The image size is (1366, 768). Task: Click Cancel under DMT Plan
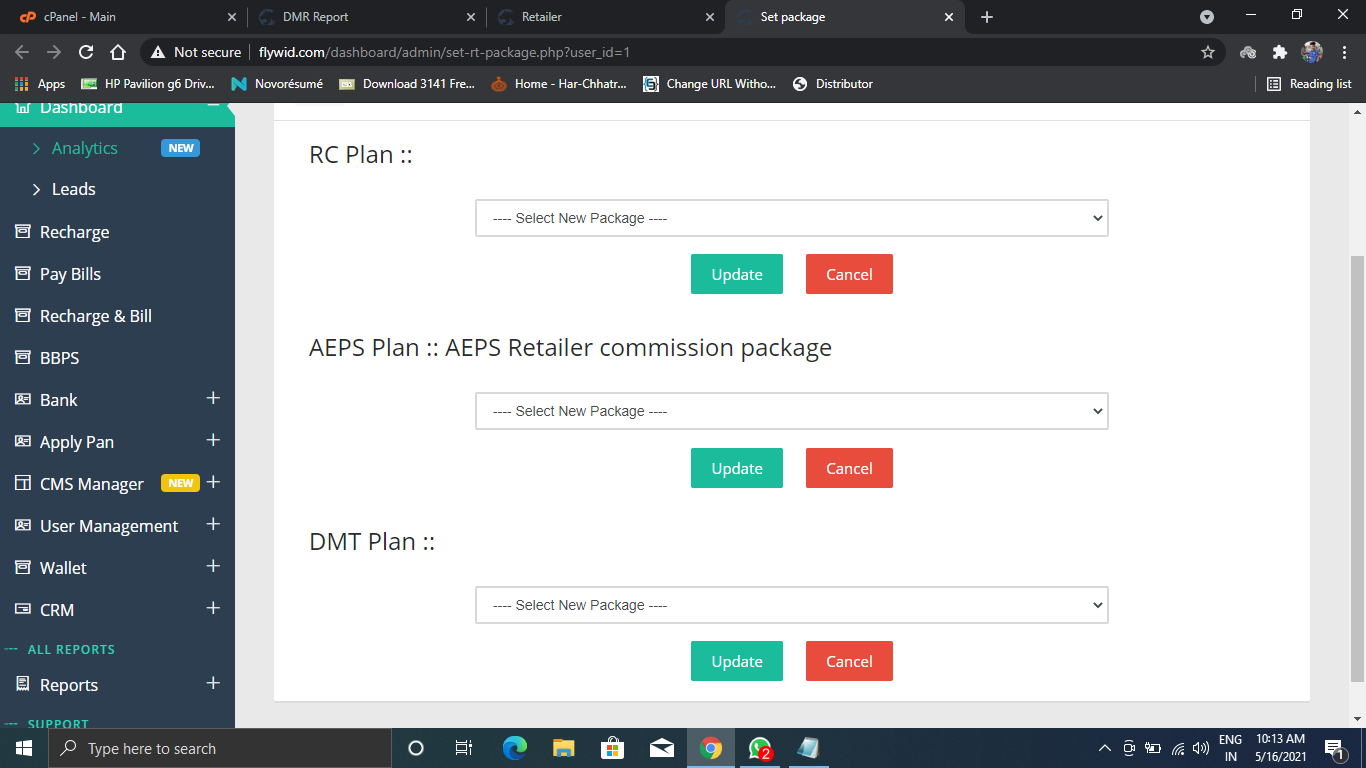(849, 661)
